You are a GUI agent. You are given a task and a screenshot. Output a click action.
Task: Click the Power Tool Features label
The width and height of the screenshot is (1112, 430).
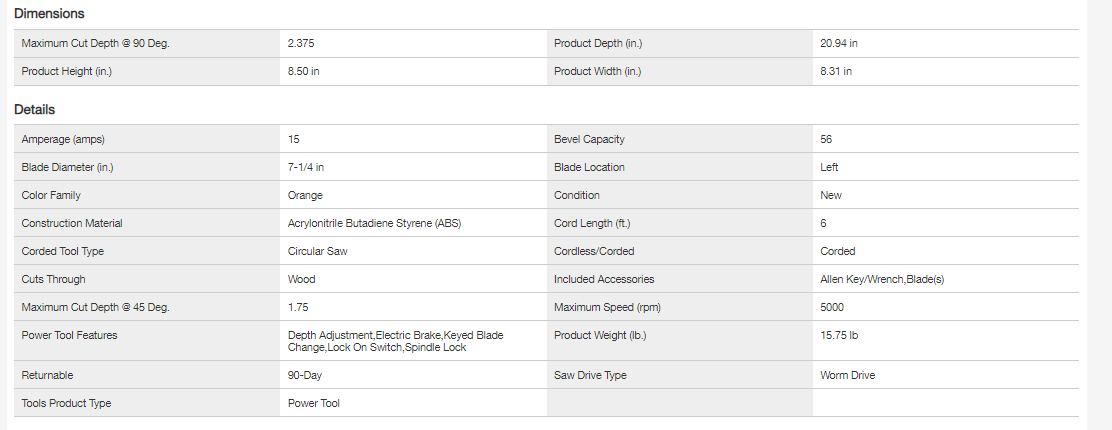(69, 336)
